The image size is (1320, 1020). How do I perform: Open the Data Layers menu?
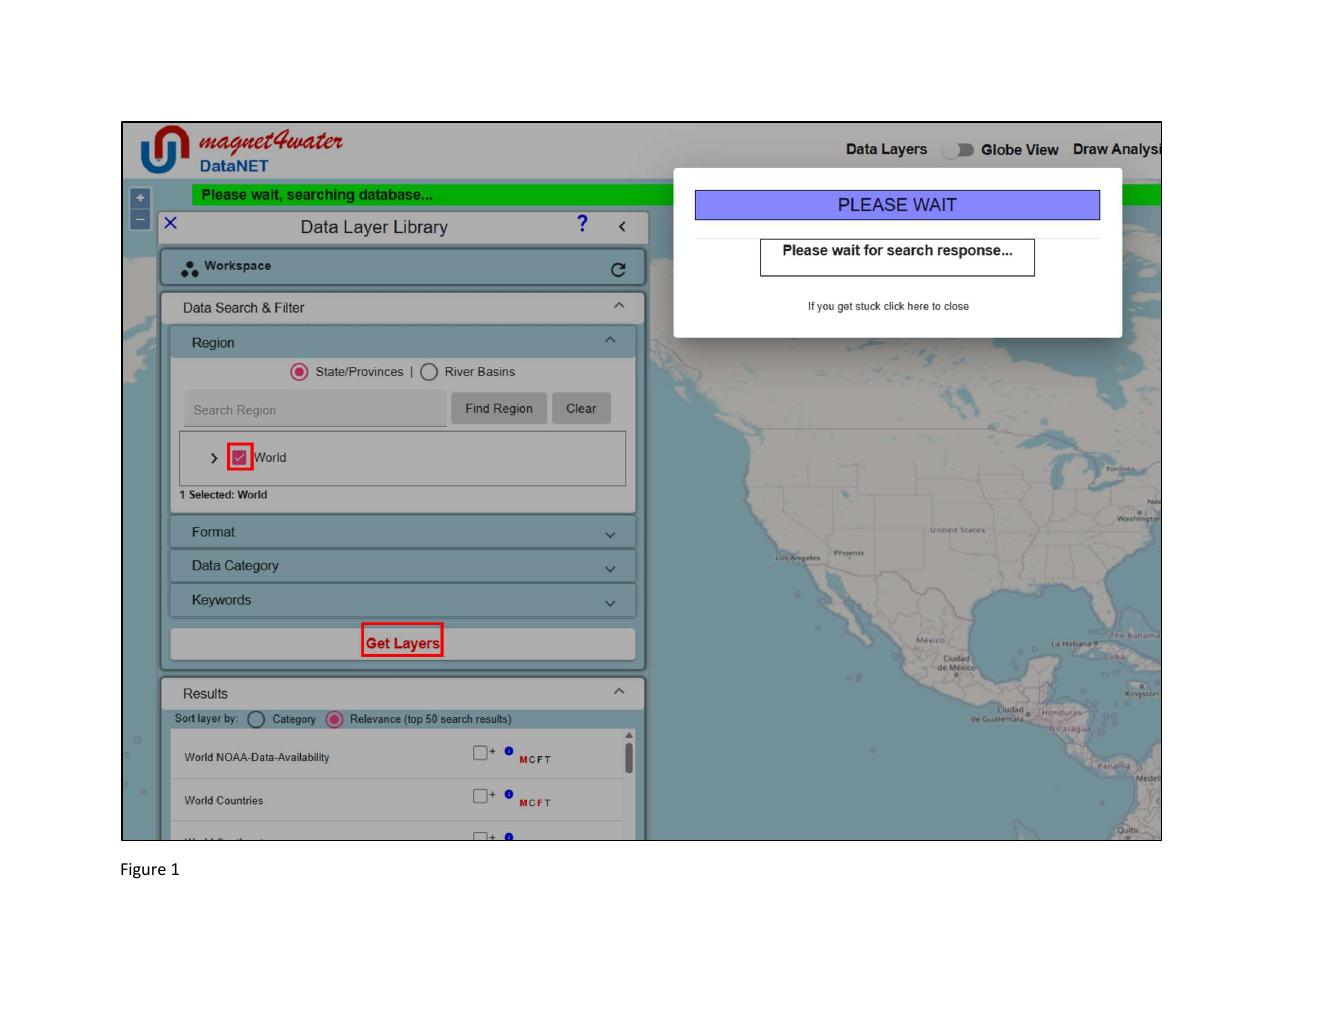[x=886, y=149]
